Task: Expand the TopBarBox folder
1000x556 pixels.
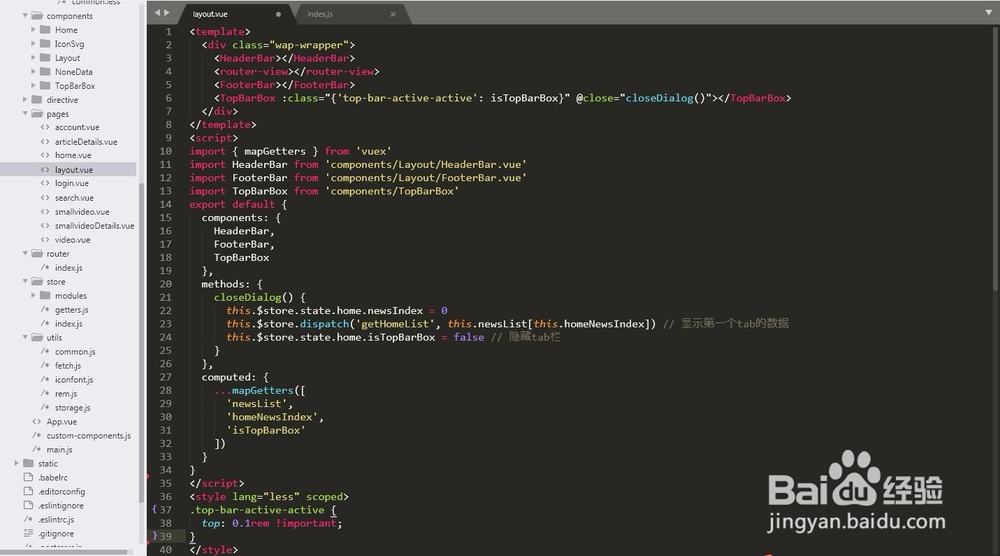Action: (x=33, y=85)
